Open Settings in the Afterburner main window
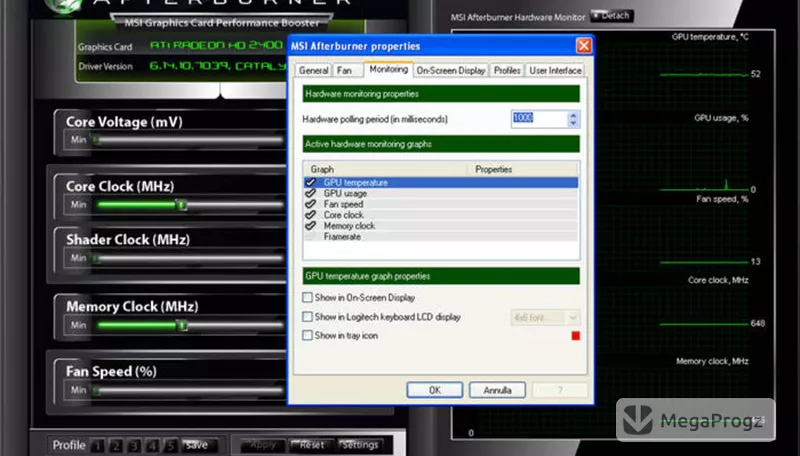 (360, 445)
